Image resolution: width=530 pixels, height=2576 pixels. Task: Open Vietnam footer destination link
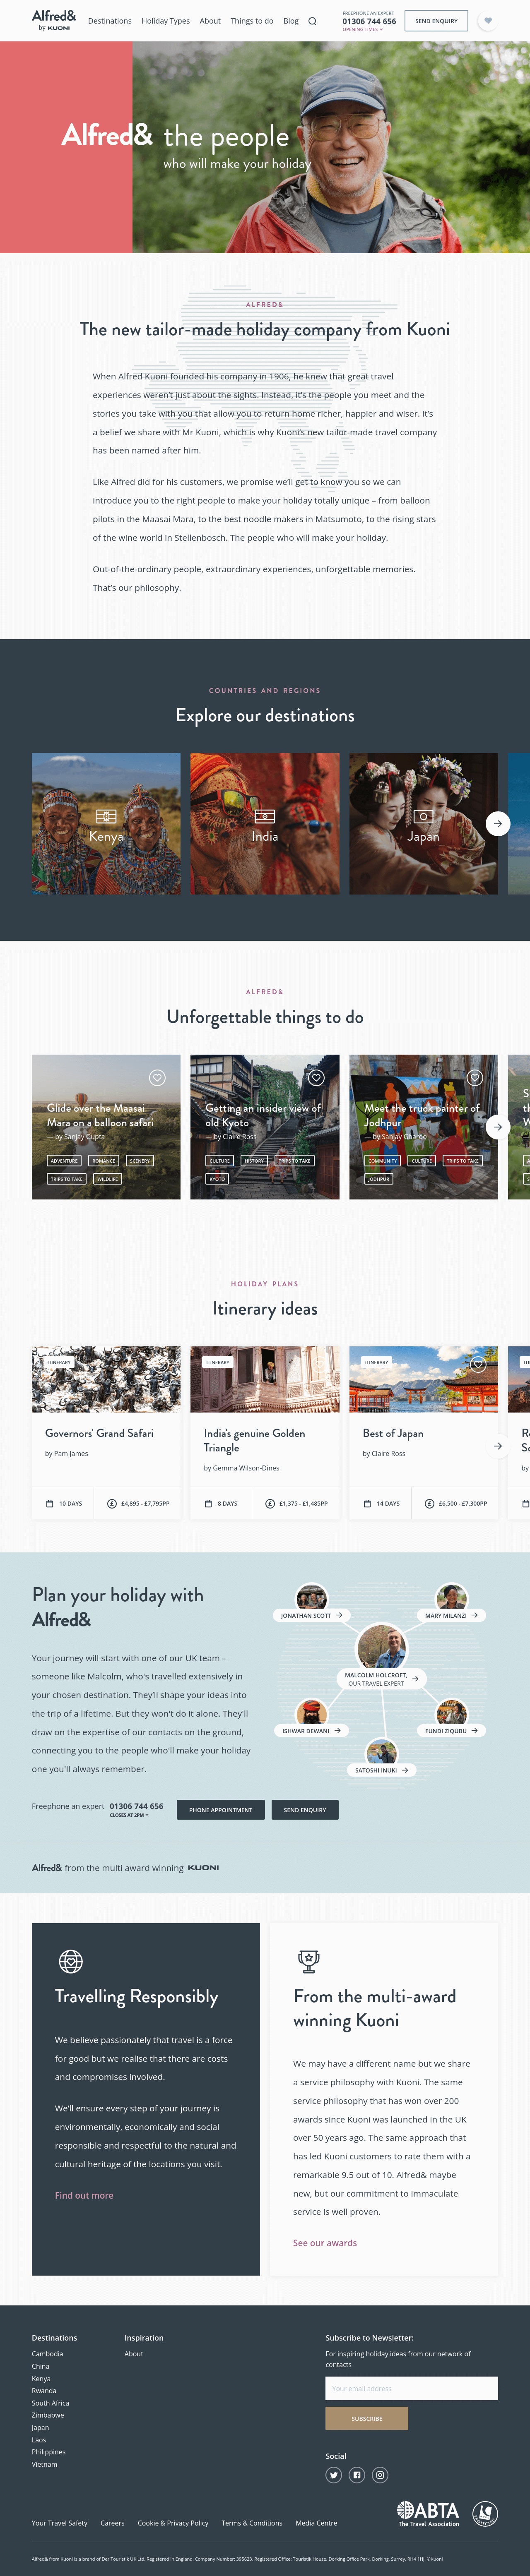(44, 2464)
